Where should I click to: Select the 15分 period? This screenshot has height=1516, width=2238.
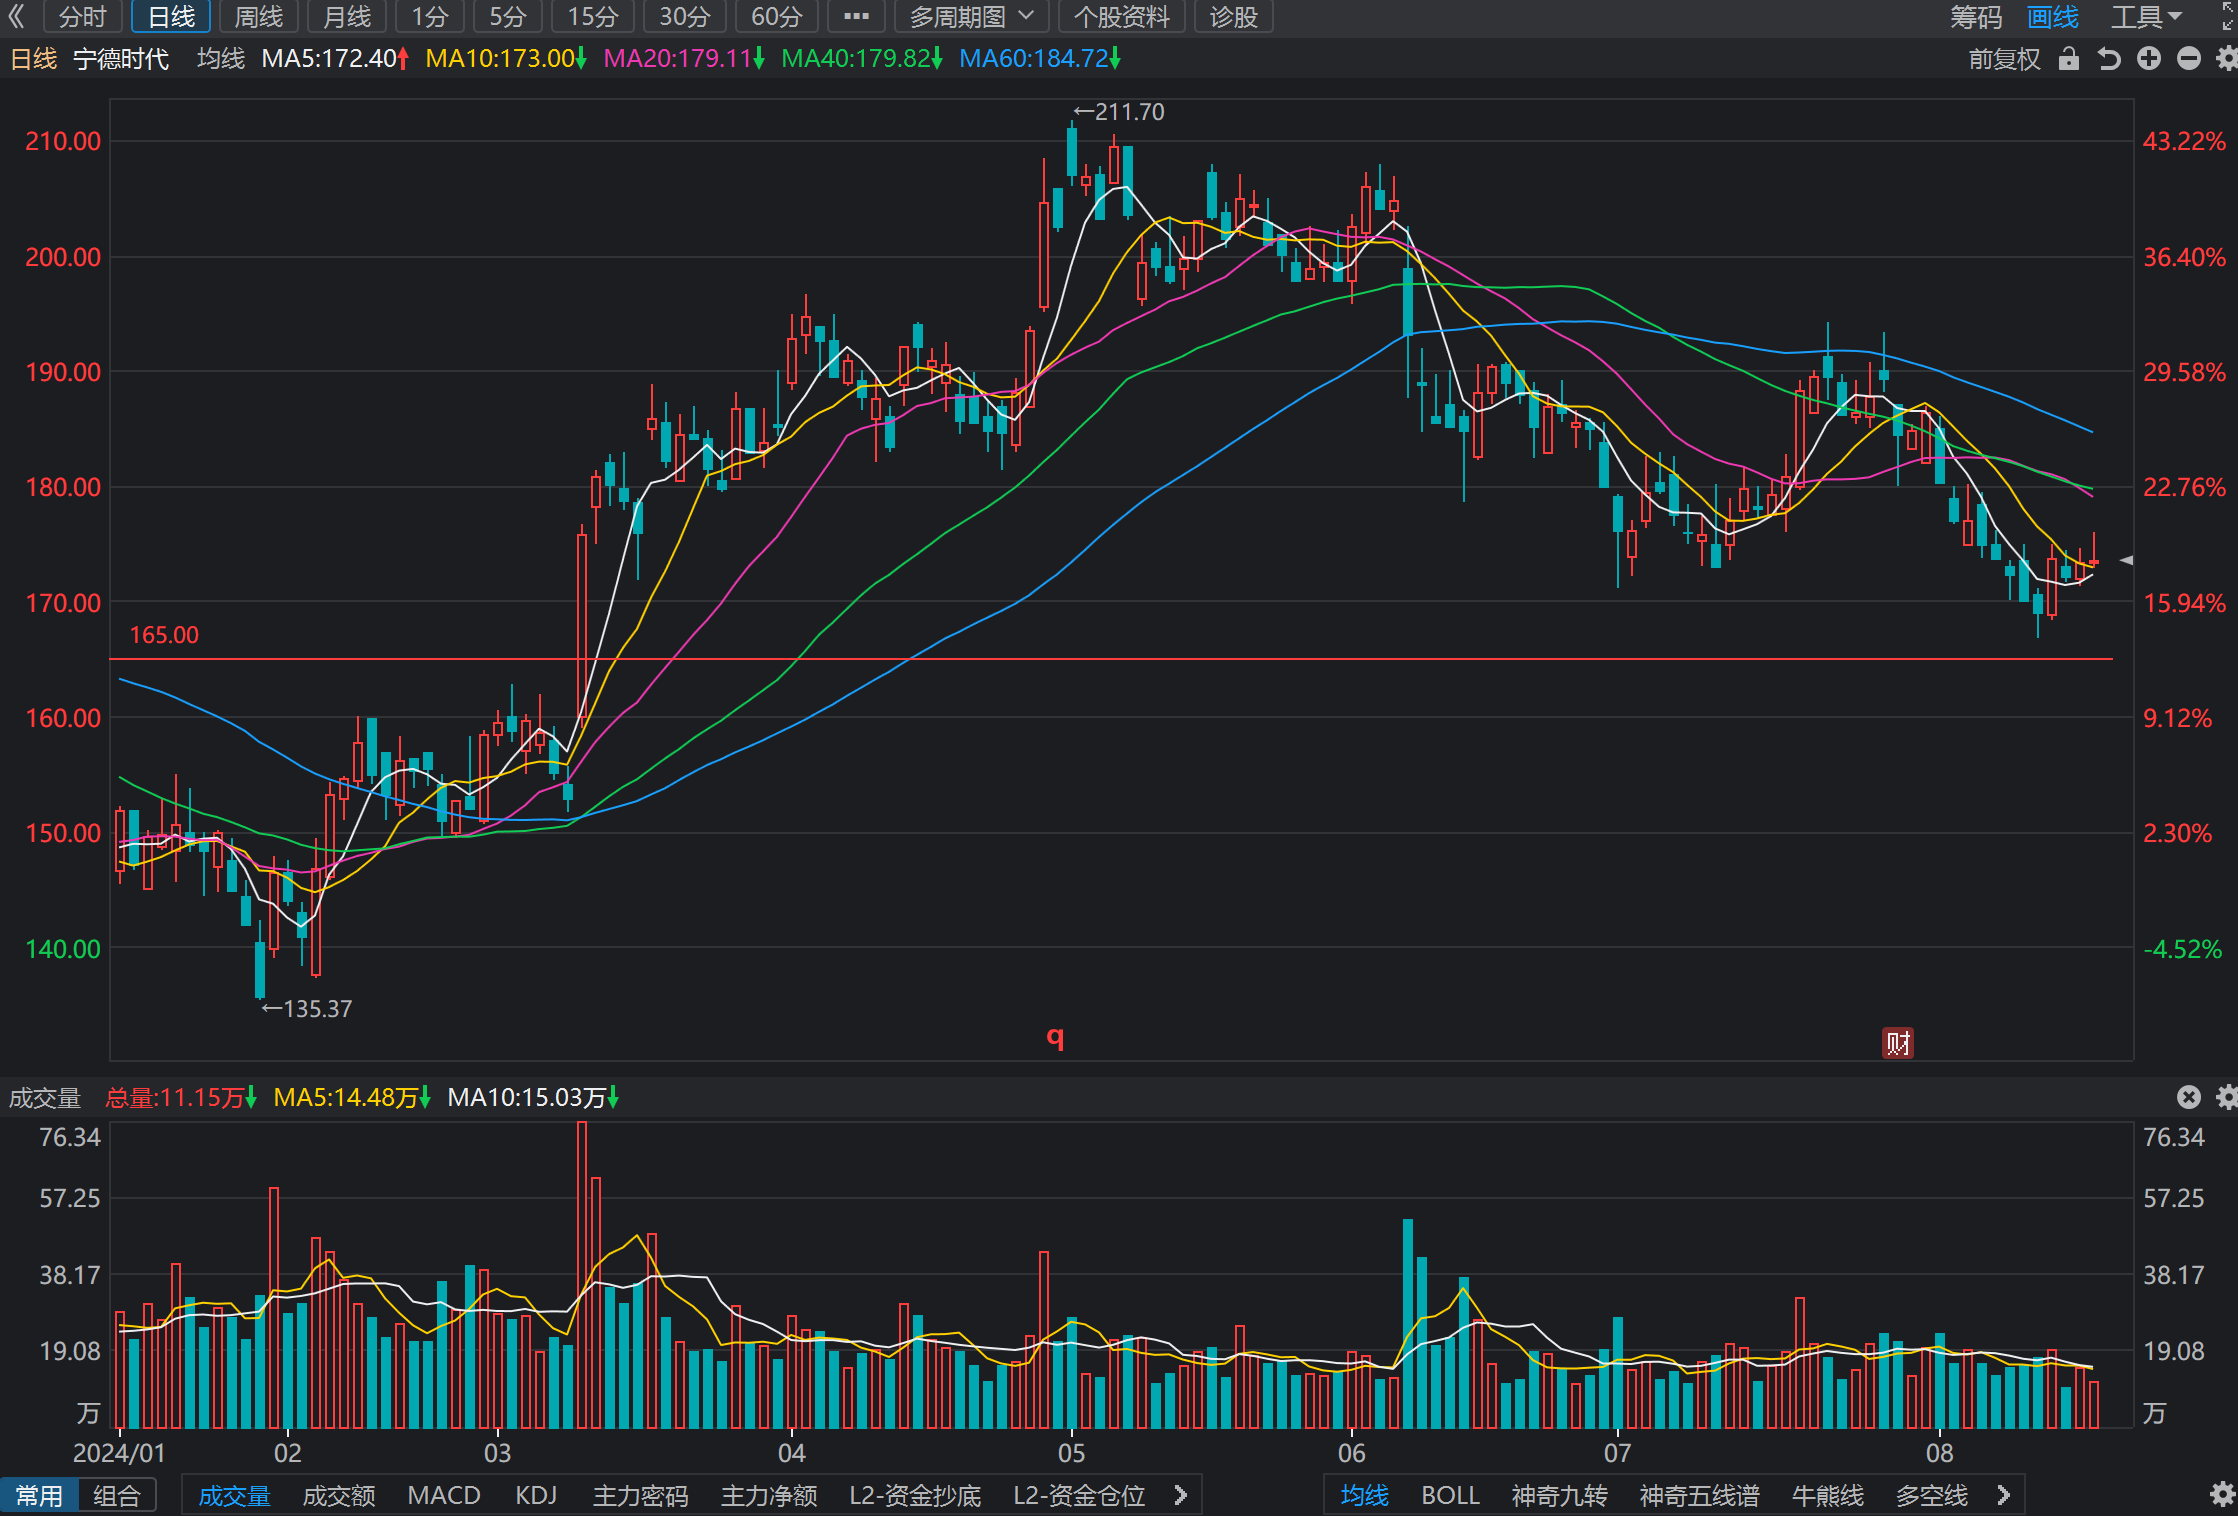pyautogui.click(x=593, y=16)
